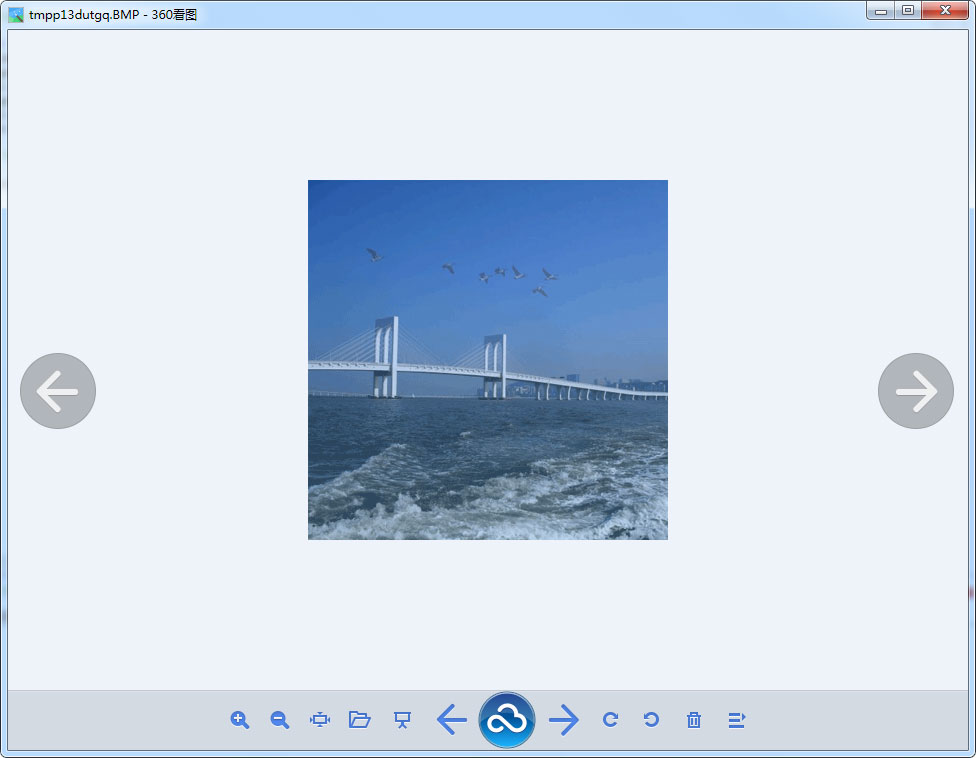
Task: Open the 360 cloud button
Action: click(507, 720)
